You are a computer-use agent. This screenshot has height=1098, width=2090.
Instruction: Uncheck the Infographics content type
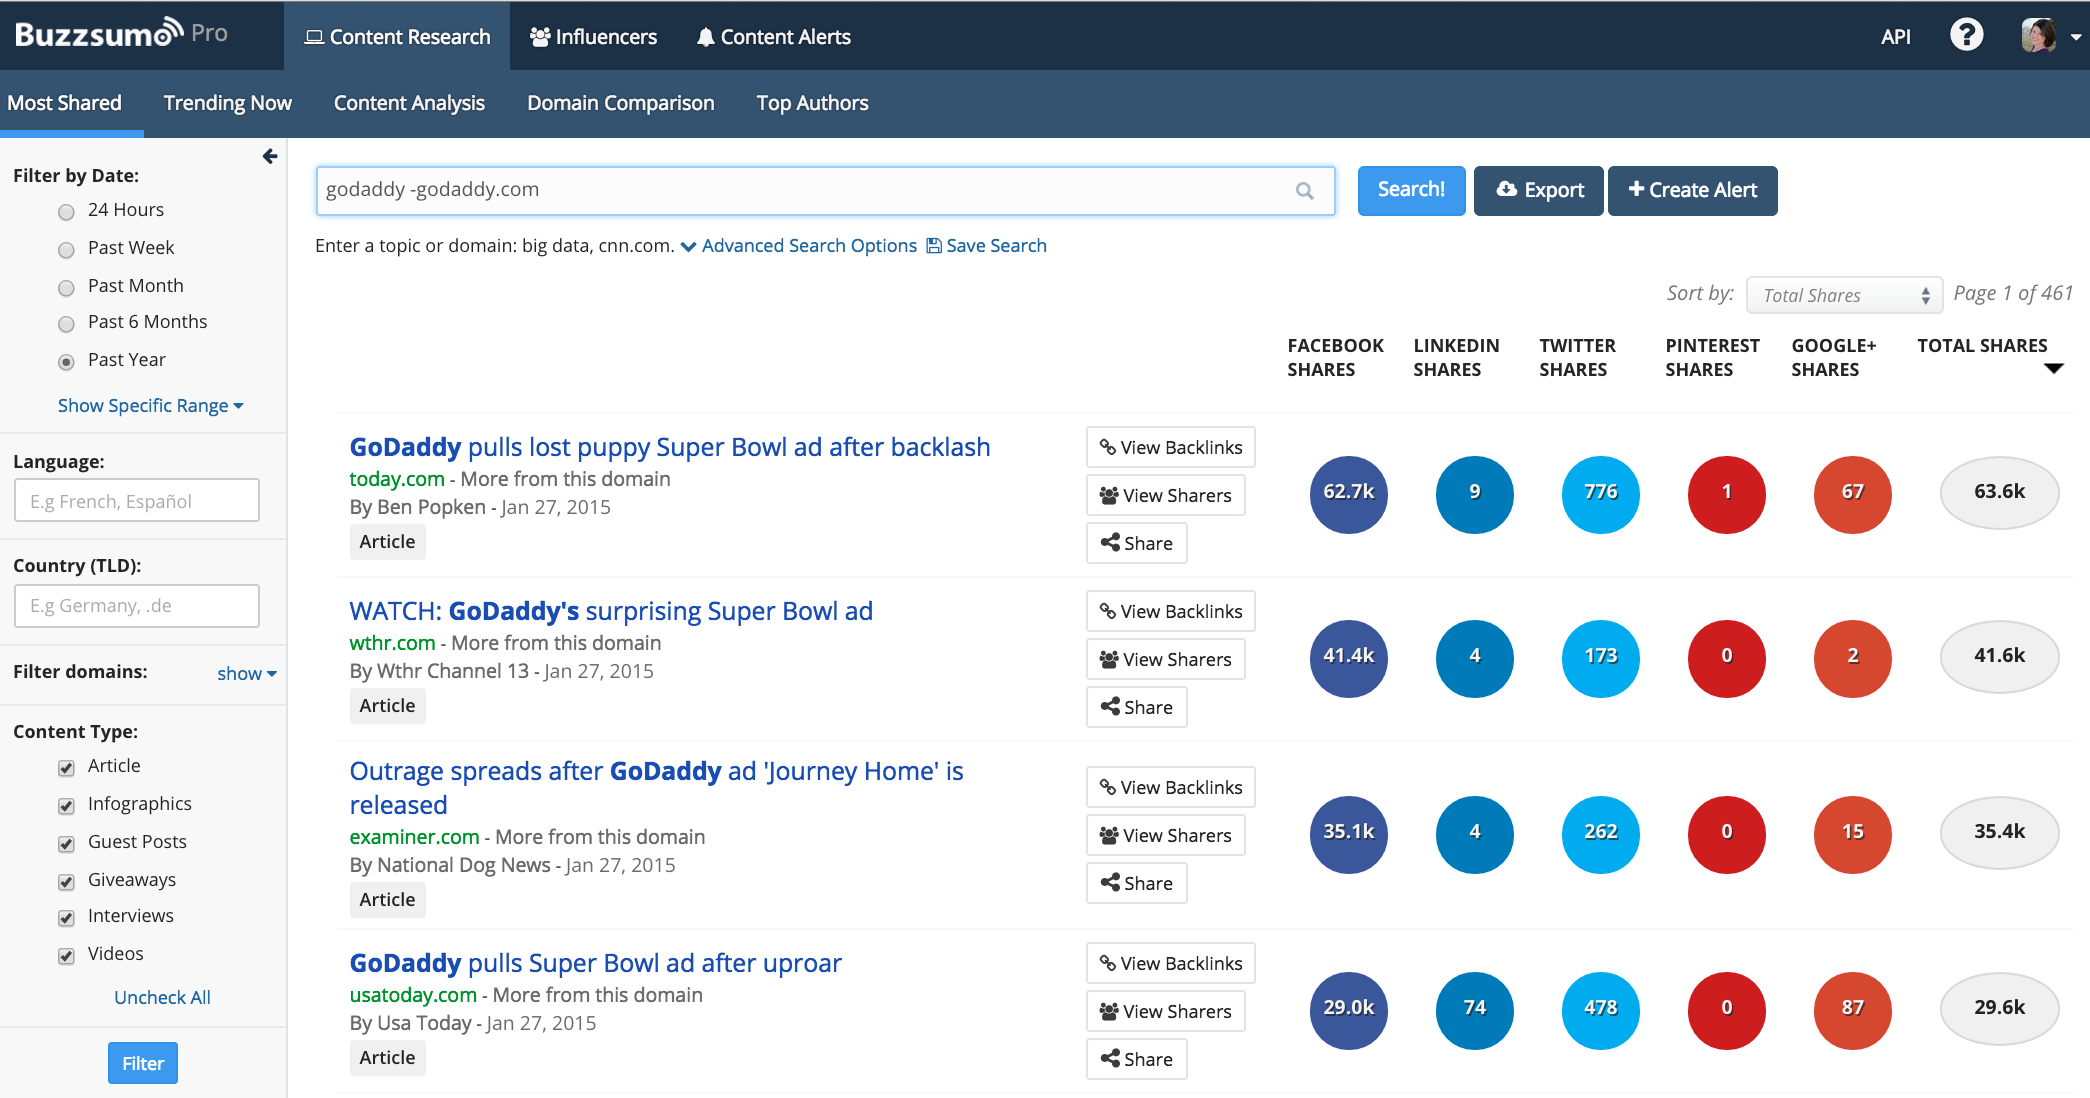pyautogui.click(x=66, y=805)
